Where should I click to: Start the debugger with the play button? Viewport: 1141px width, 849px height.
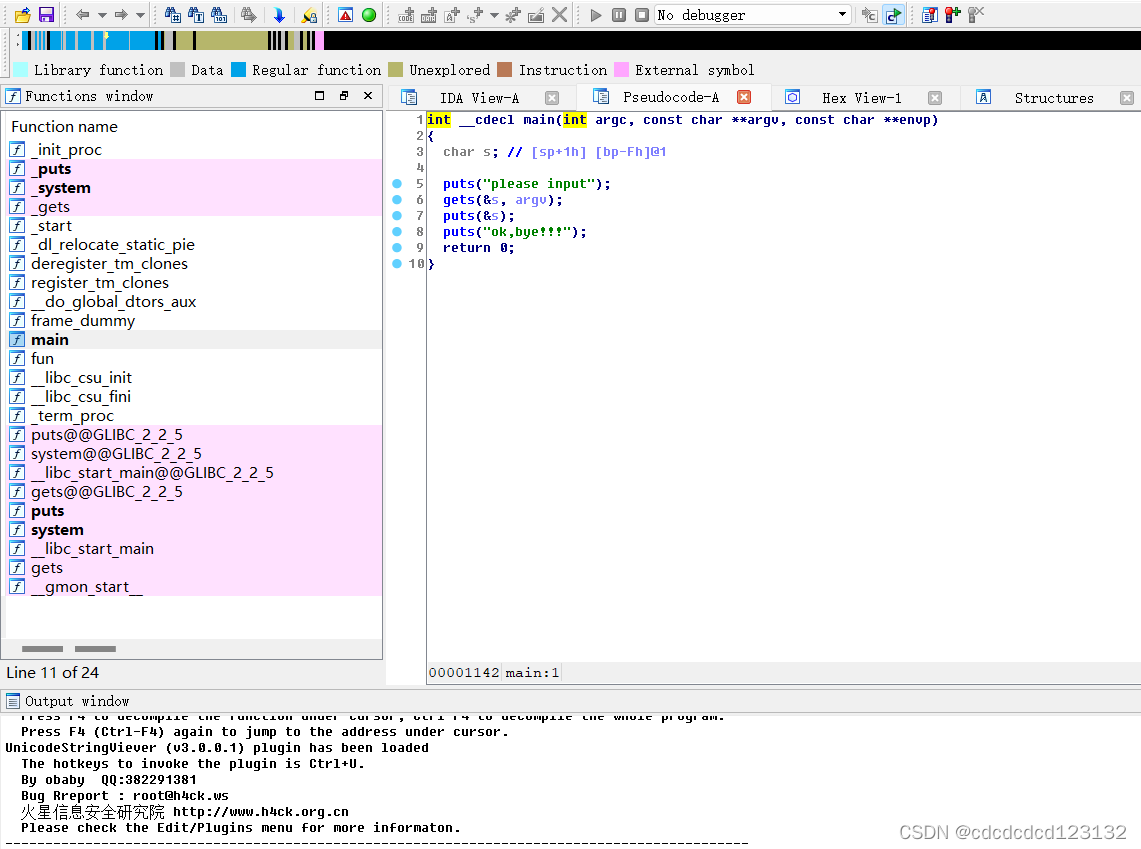pyautogui.click(x=595, y=15)
